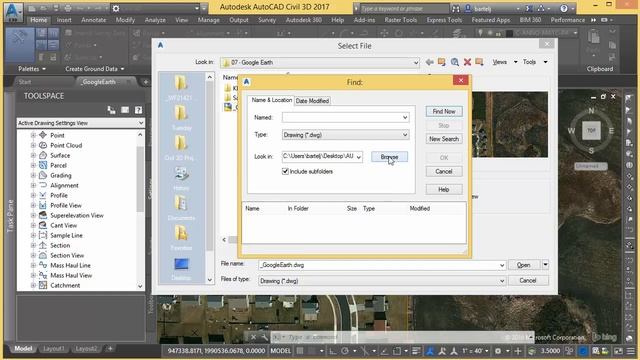Image resolution: width=640 pixels, height=360 pixels.
Task: Switch to Start drawing tab
Action: (x=25, y=82)
